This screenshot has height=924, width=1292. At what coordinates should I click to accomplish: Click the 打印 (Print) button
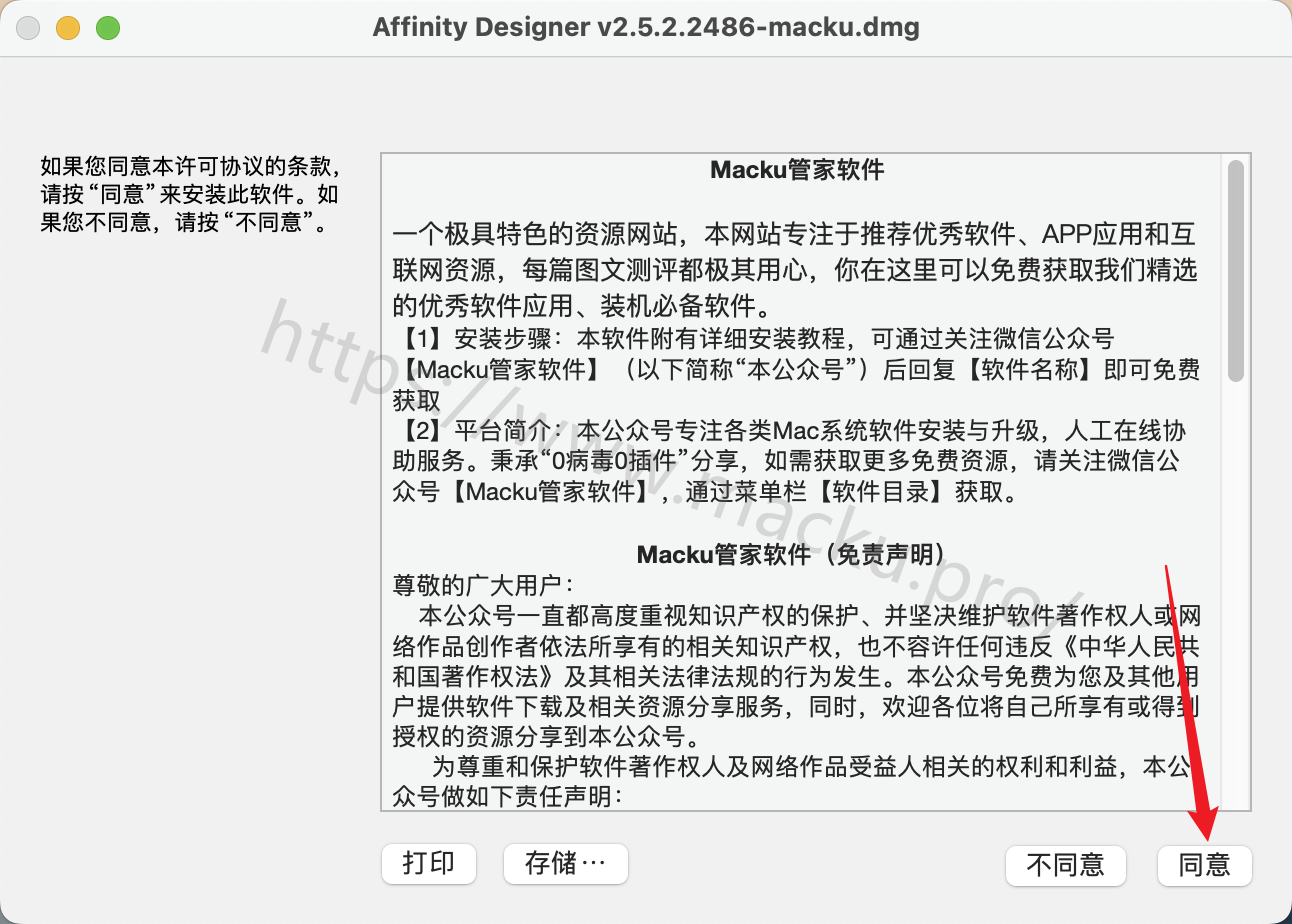428,863
